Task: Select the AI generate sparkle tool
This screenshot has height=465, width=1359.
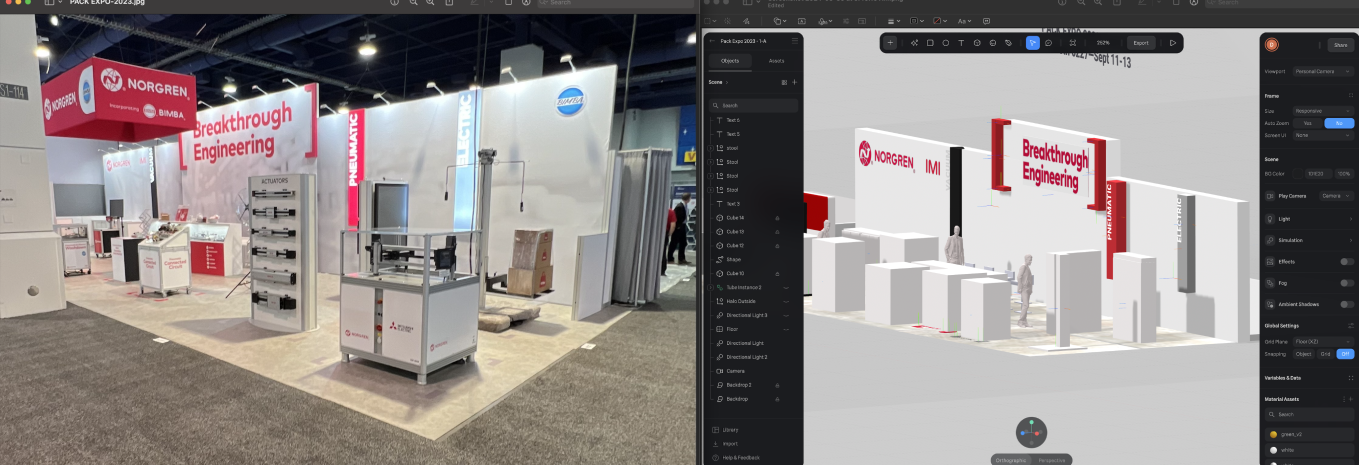Action: coord(914,43)
